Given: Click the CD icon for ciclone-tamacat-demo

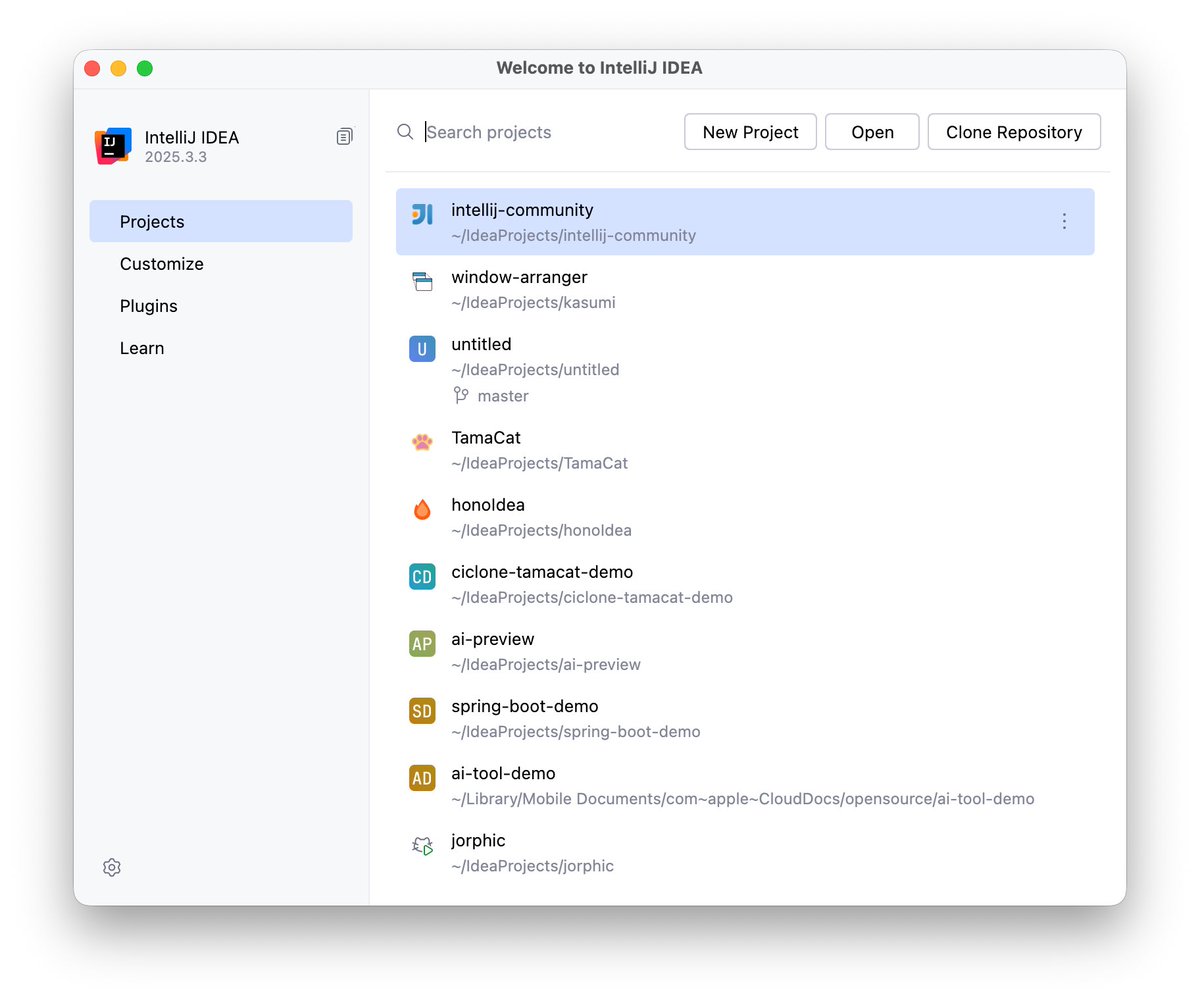Looking at the screenshot, I should coord(422,576).
